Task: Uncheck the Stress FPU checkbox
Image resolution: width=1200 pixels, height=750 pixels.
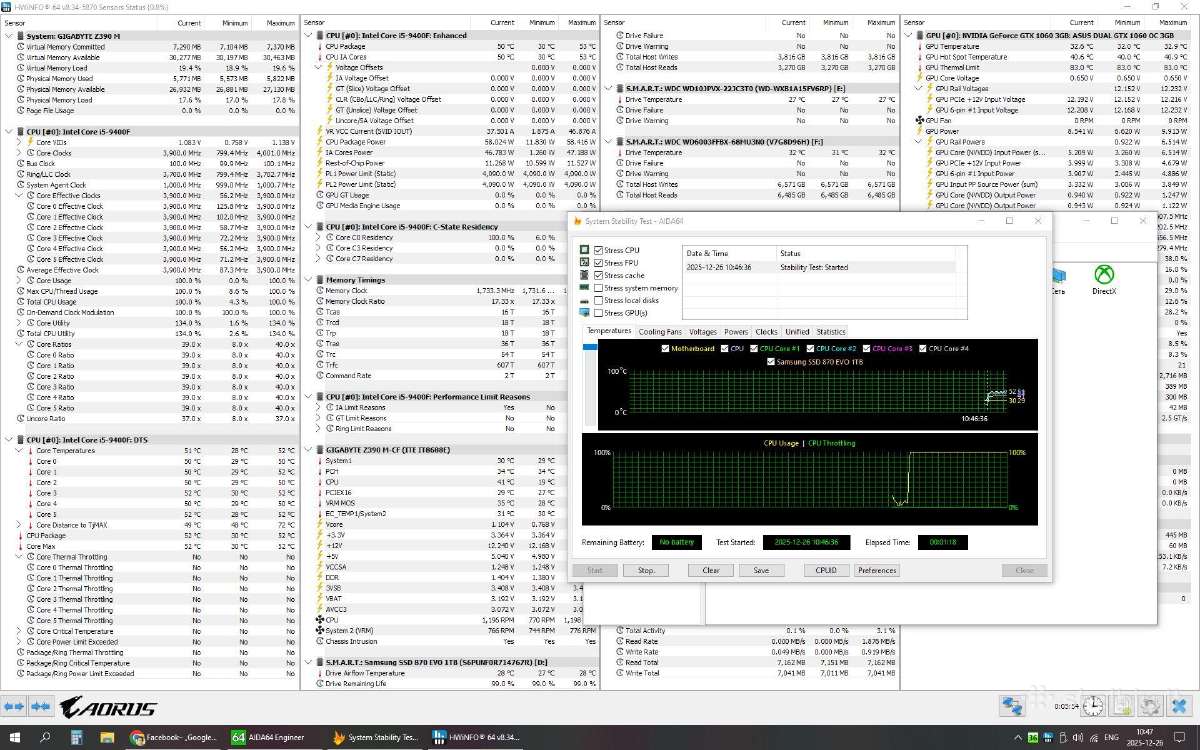Action: coord(598,263)
